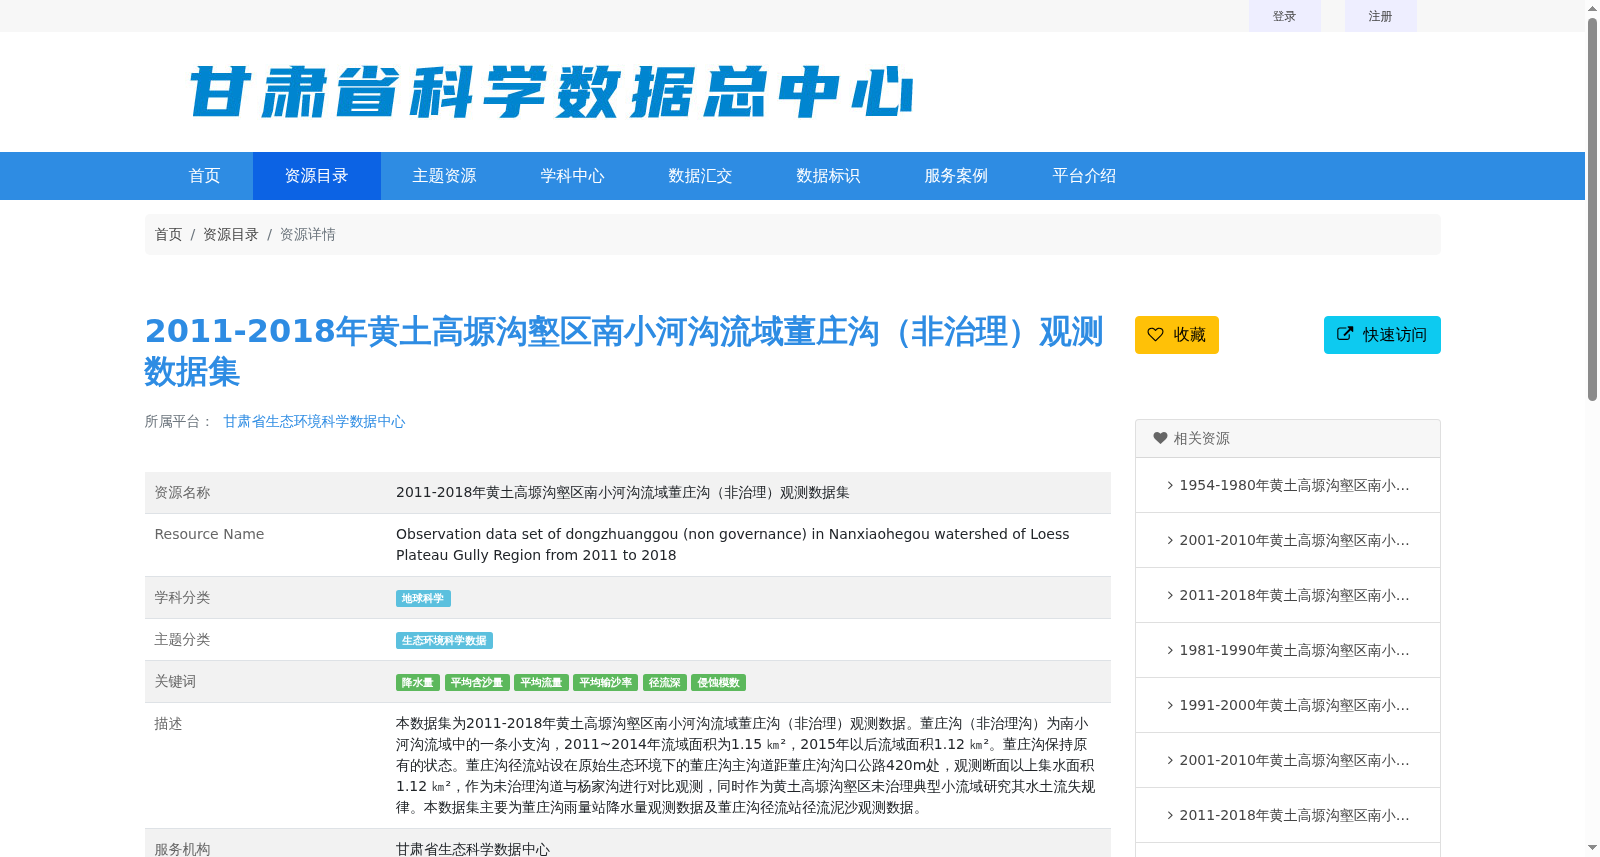Click the large blue 2011-2018年 dataset title heading
Image resolution: width=1600 pixels, height=857 pixels.
pos(624,351)
